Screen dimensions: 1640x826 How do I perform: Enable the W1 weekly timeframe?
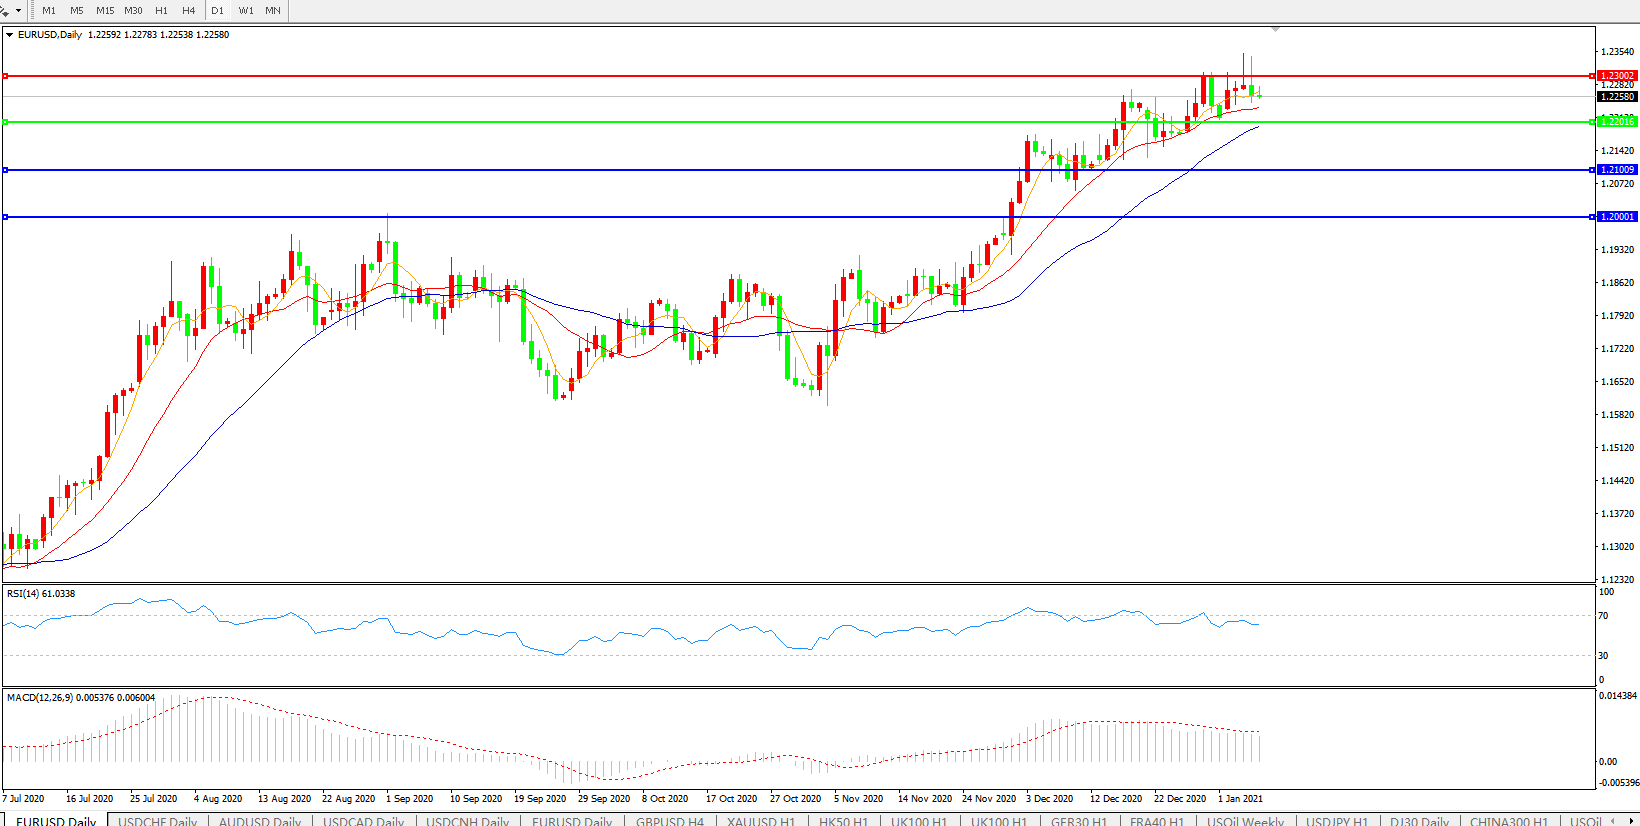click(x=246, y=10)
